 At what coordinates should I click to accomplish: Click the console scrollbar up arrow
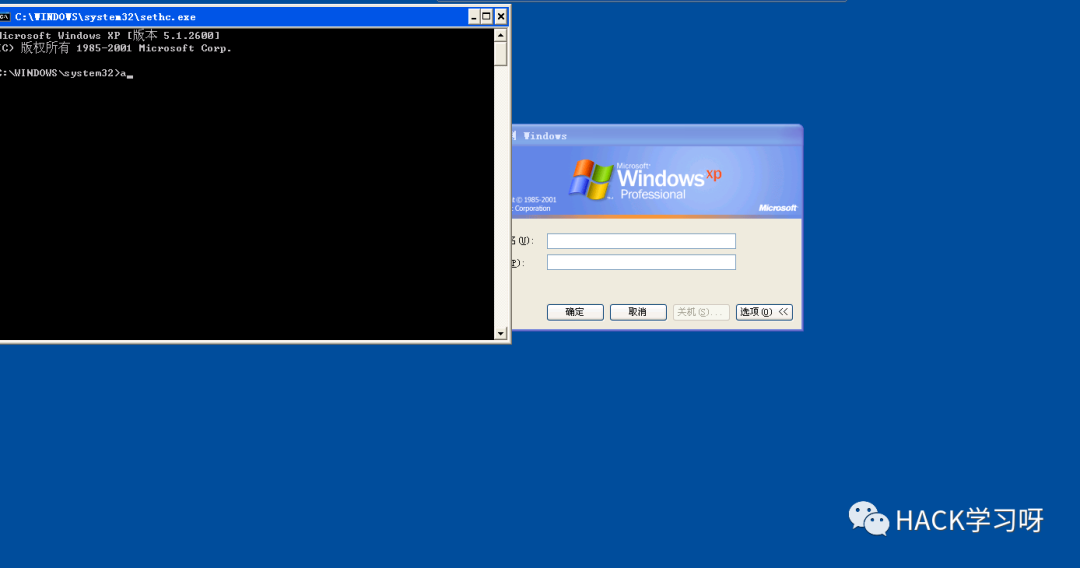tap(501, 34)
